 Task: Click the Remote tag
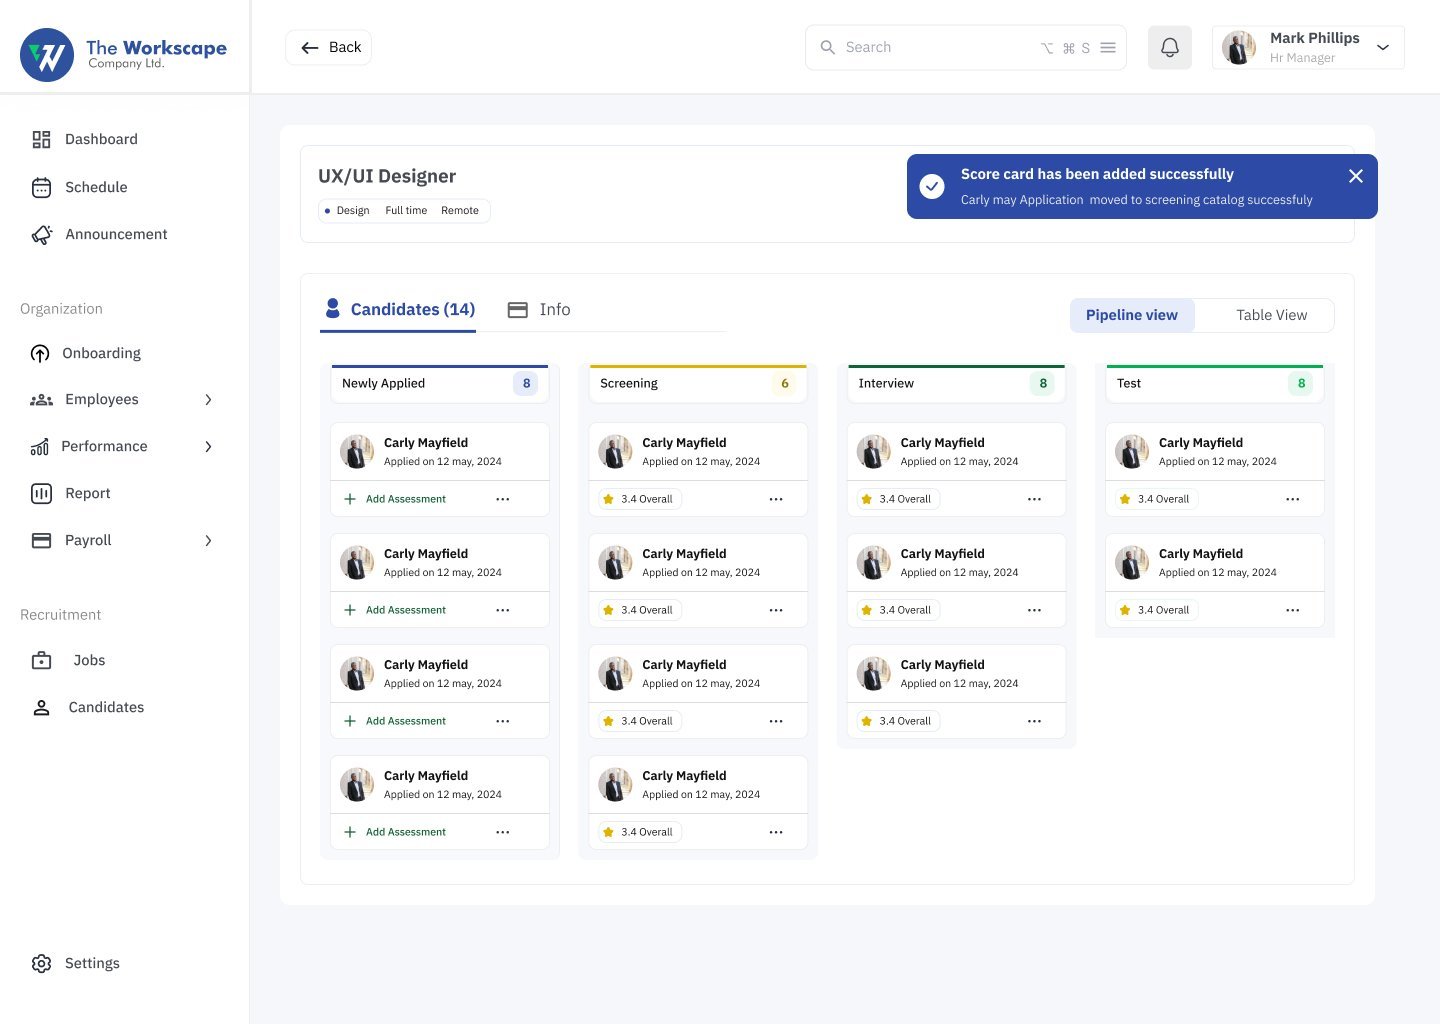[460, 211]
